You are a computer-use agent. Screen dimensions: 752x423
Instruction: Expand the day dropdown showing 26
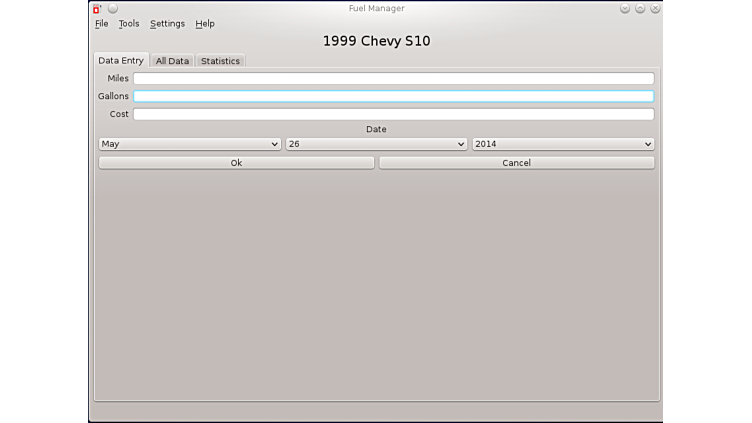pyautogui.click(x=376, y=144)
